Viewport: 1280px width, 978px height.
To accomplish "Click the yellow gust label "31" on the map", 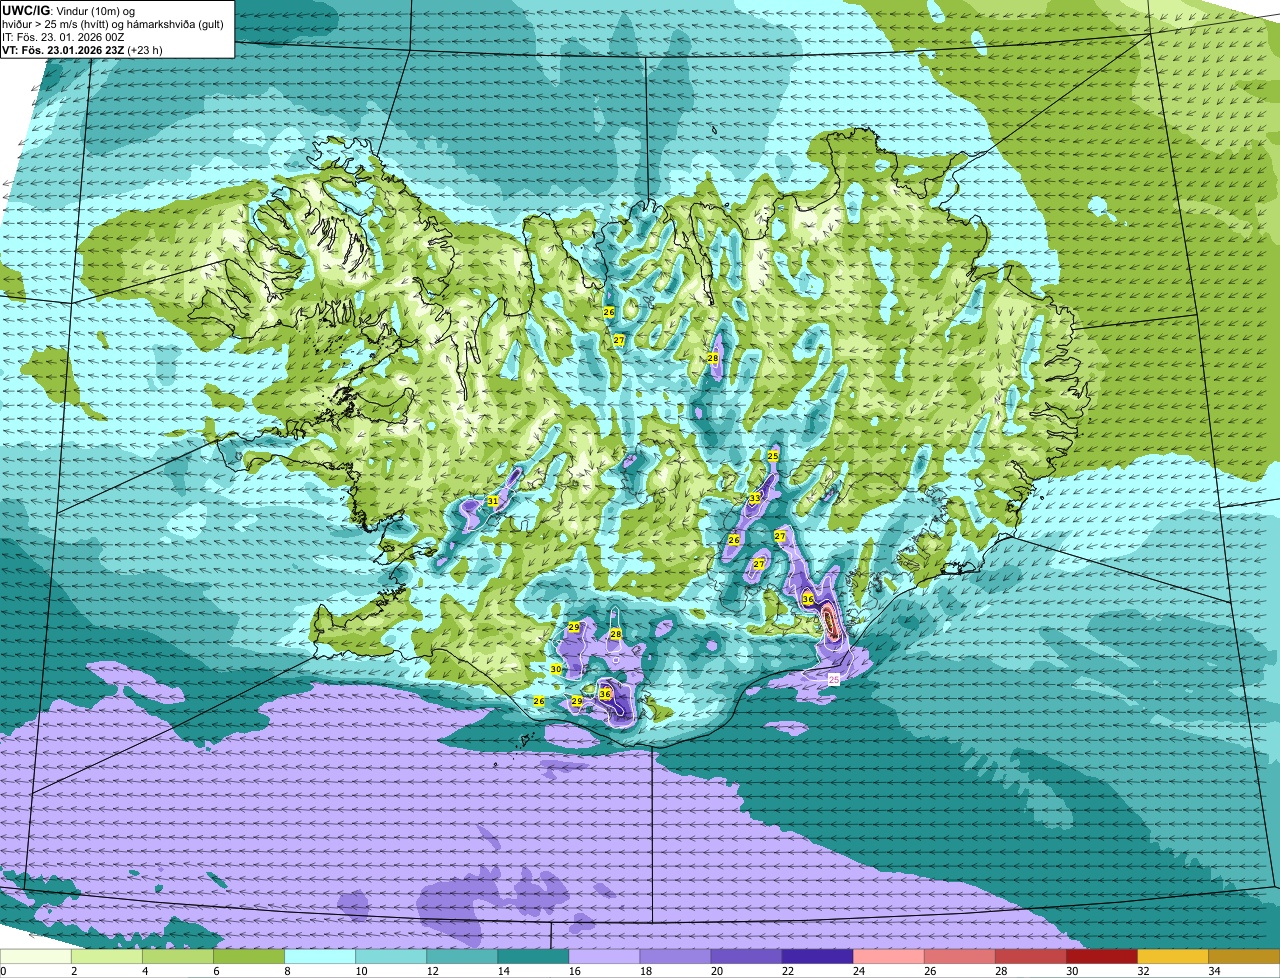I will click(x=493, y=501).
